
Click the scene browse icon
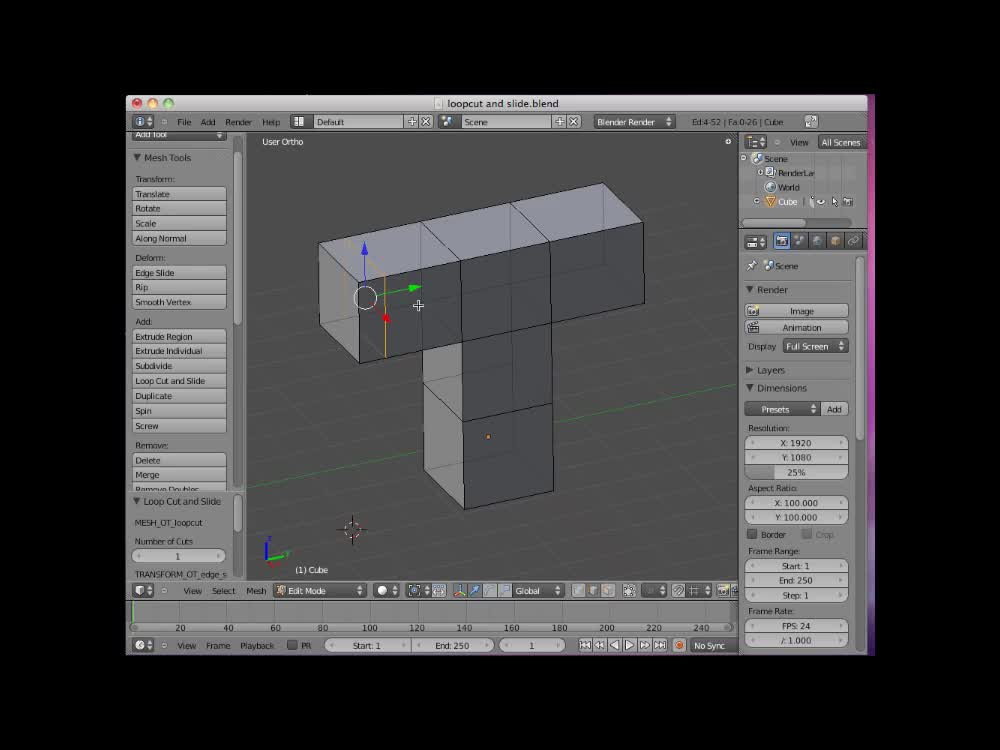[x=448, y=122]
